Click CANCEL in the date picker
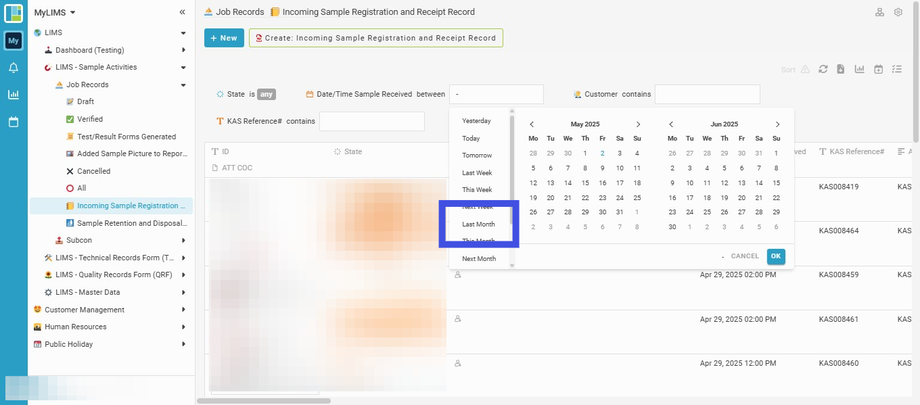The height and width of the screenshot is (405, 920). 745,256
